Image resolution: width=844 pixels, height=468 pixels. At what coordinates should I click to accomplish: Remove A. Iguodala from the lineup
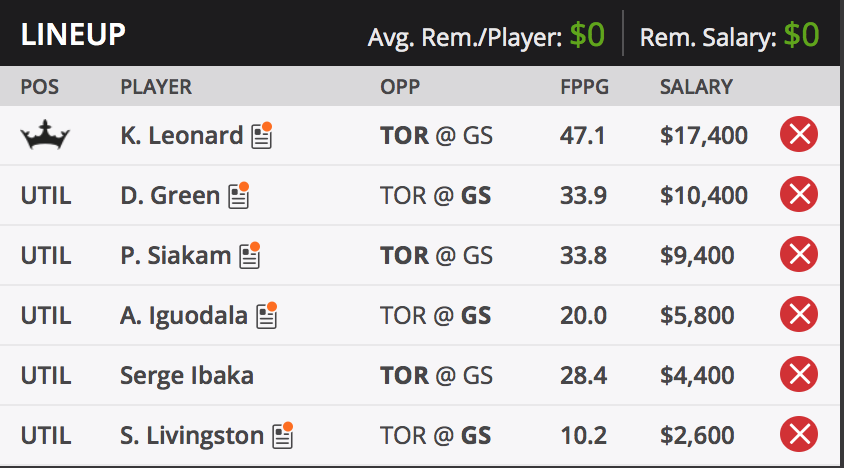(x=799, y=315)
